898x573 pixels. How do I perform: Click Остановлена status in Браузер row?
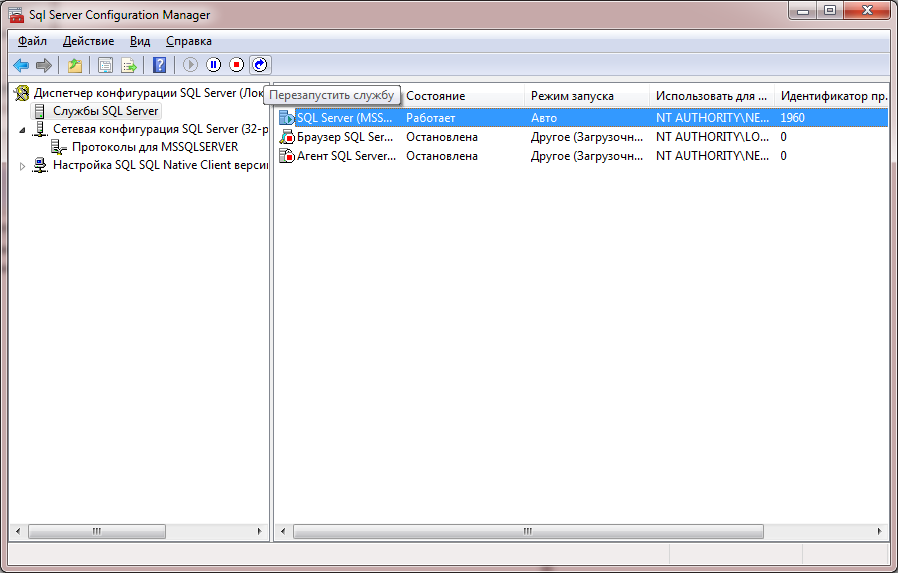point(442,137)
